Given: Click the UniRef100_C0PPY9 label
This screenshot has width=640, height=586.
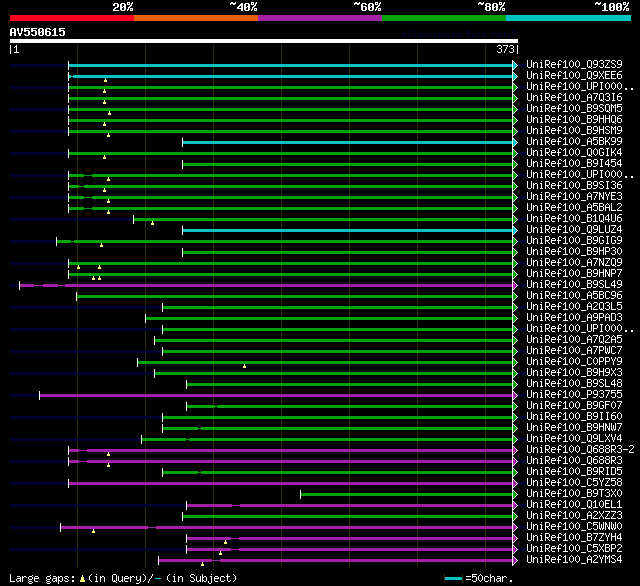Looking at the screenshot, I should [x=574, y=362].
